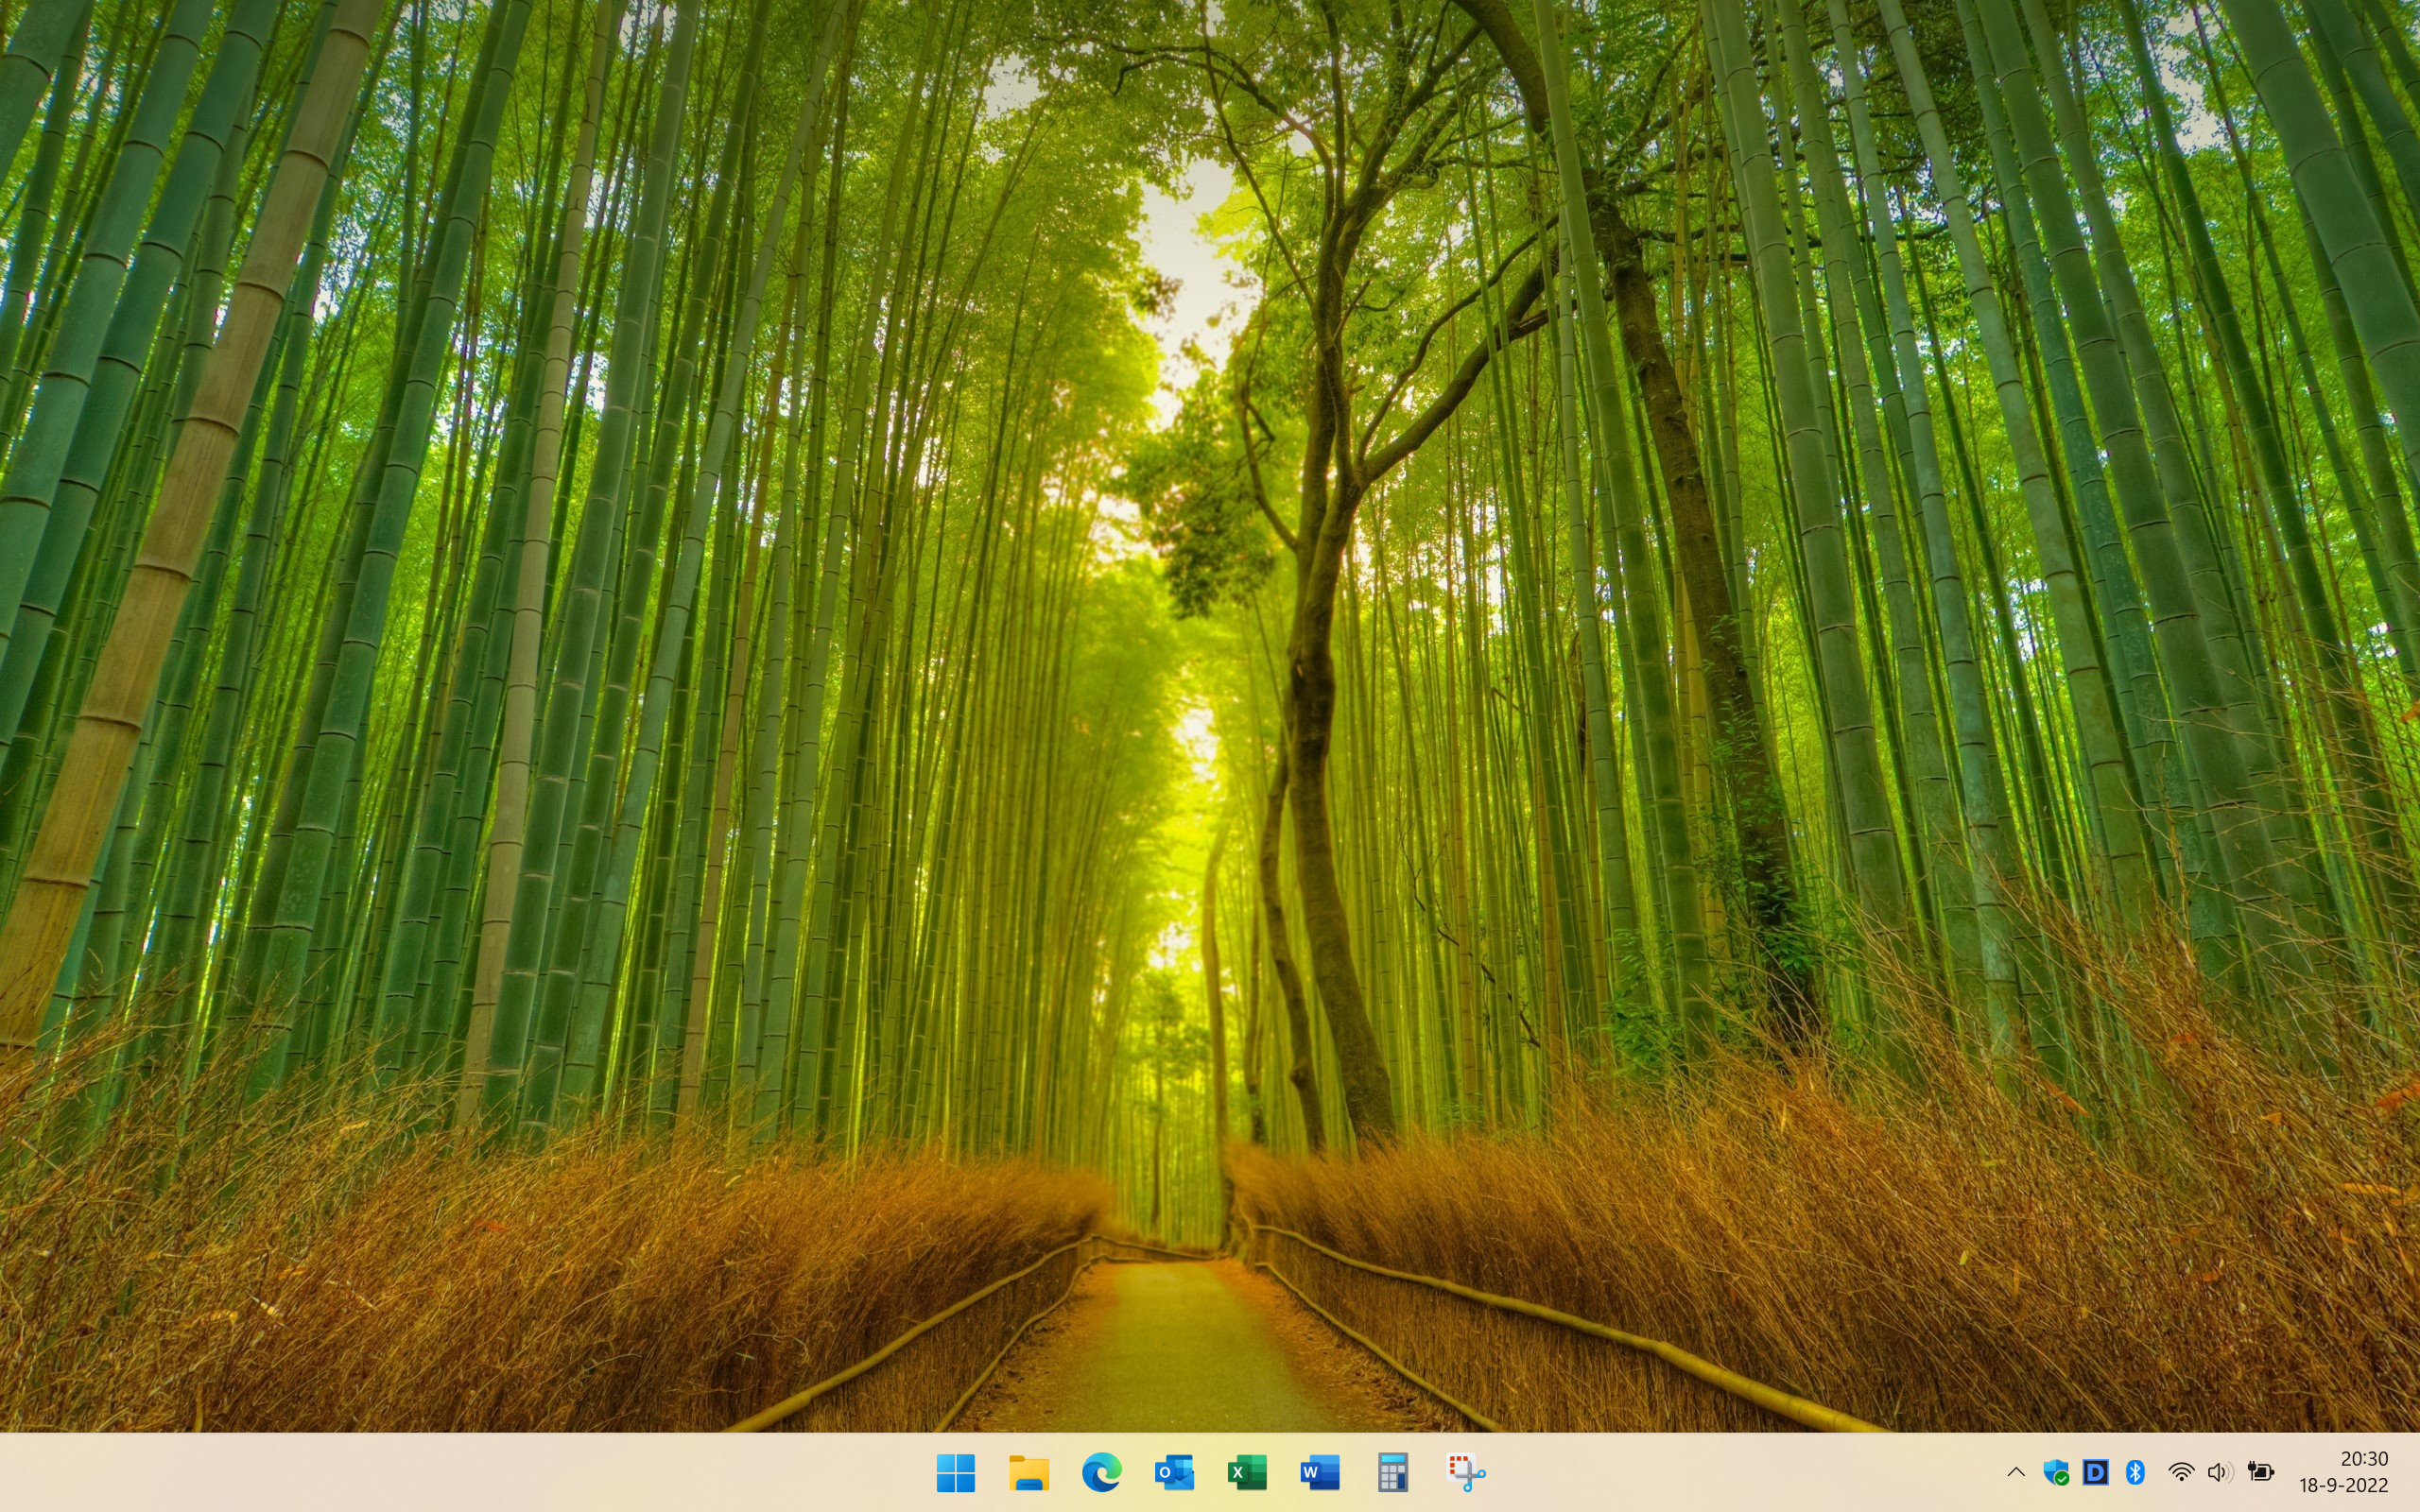Open the Windows Start menu
Image resolution: width=2420 pixels, height=1512 pixels.
[x=955, y=1472]
